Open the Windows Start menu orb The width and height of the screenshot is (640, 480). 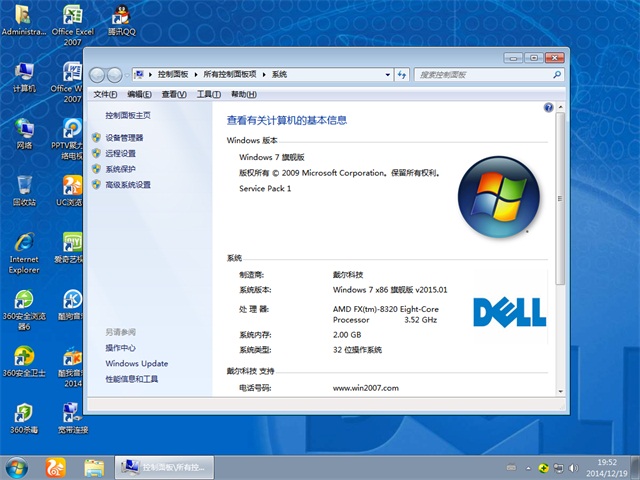coord(17,467)
